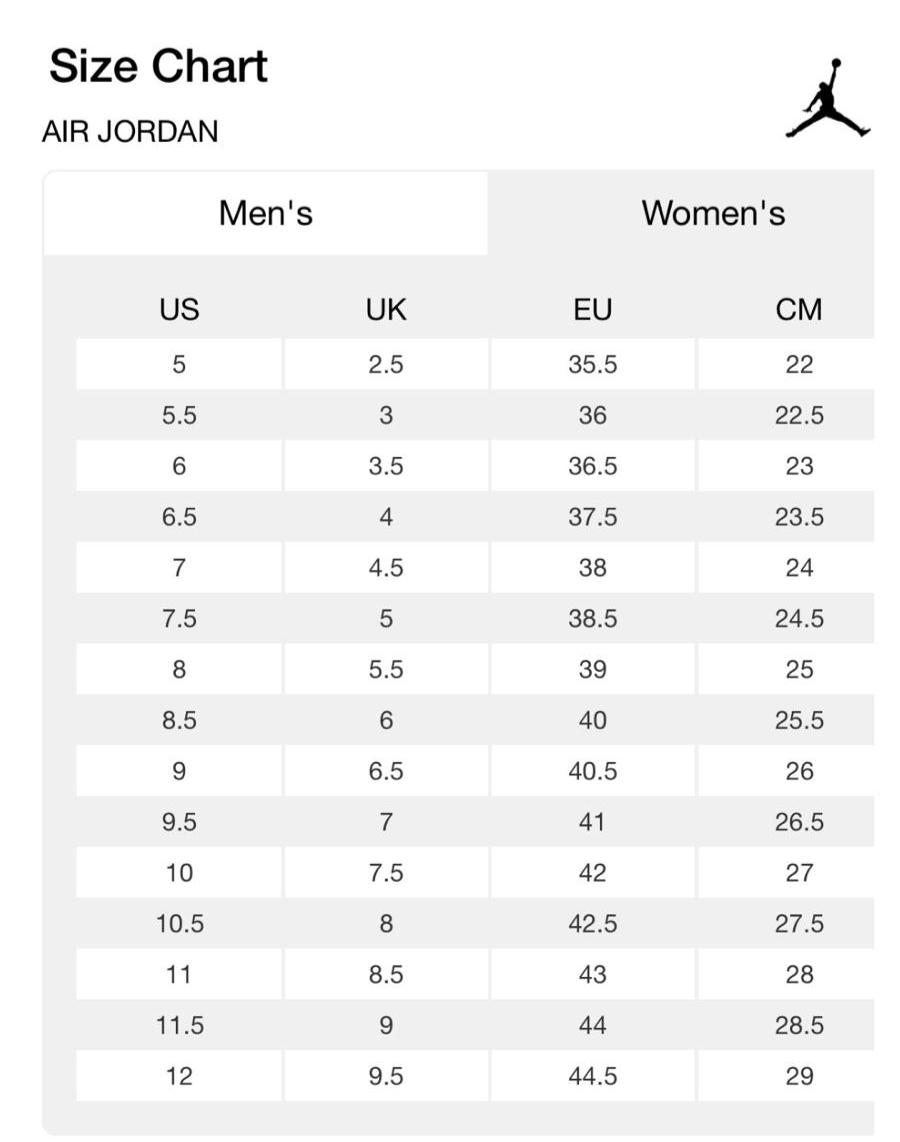Click EU size 44.5 cell
Screen dimensions: 900x1142
592,1076
